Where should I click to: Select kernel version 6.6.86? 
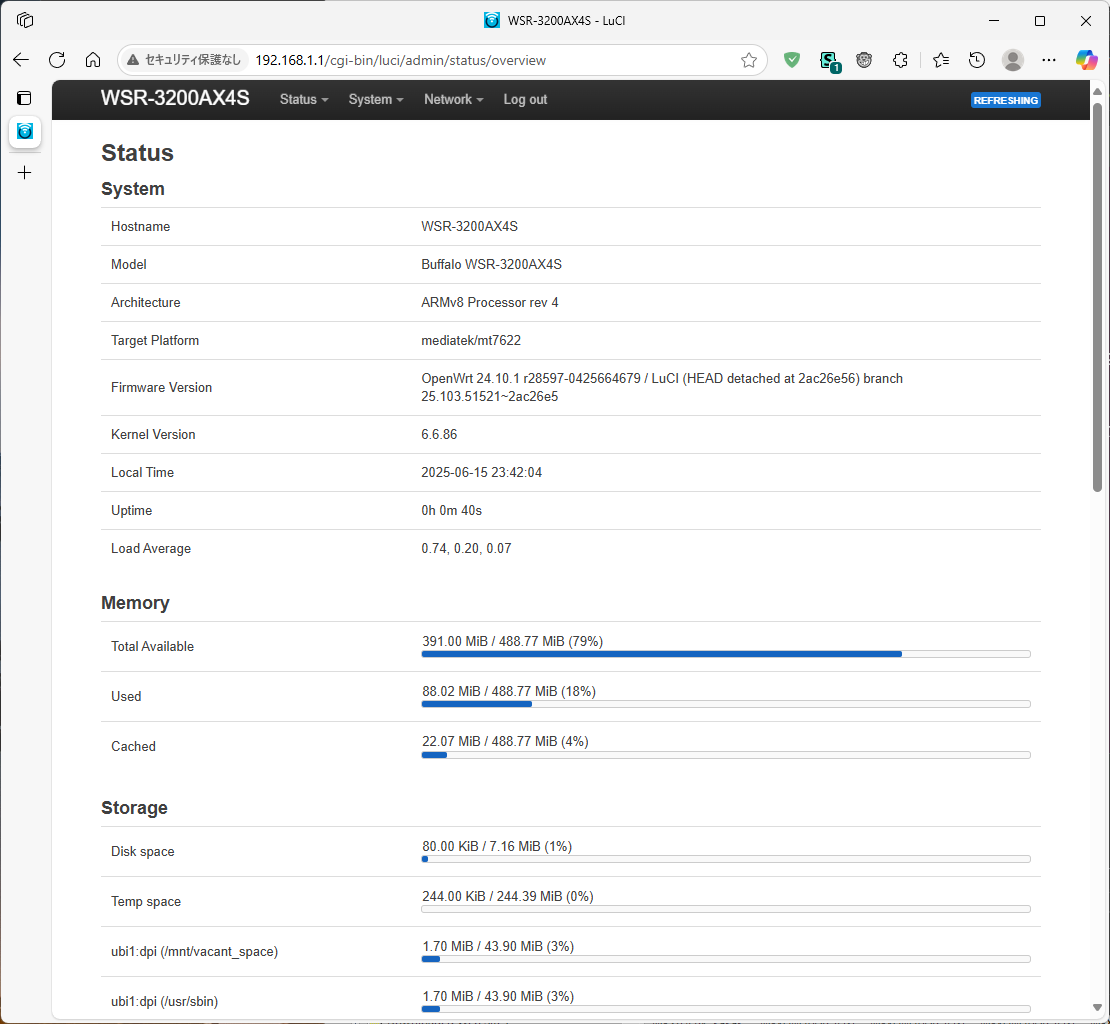tap(439, 435)
